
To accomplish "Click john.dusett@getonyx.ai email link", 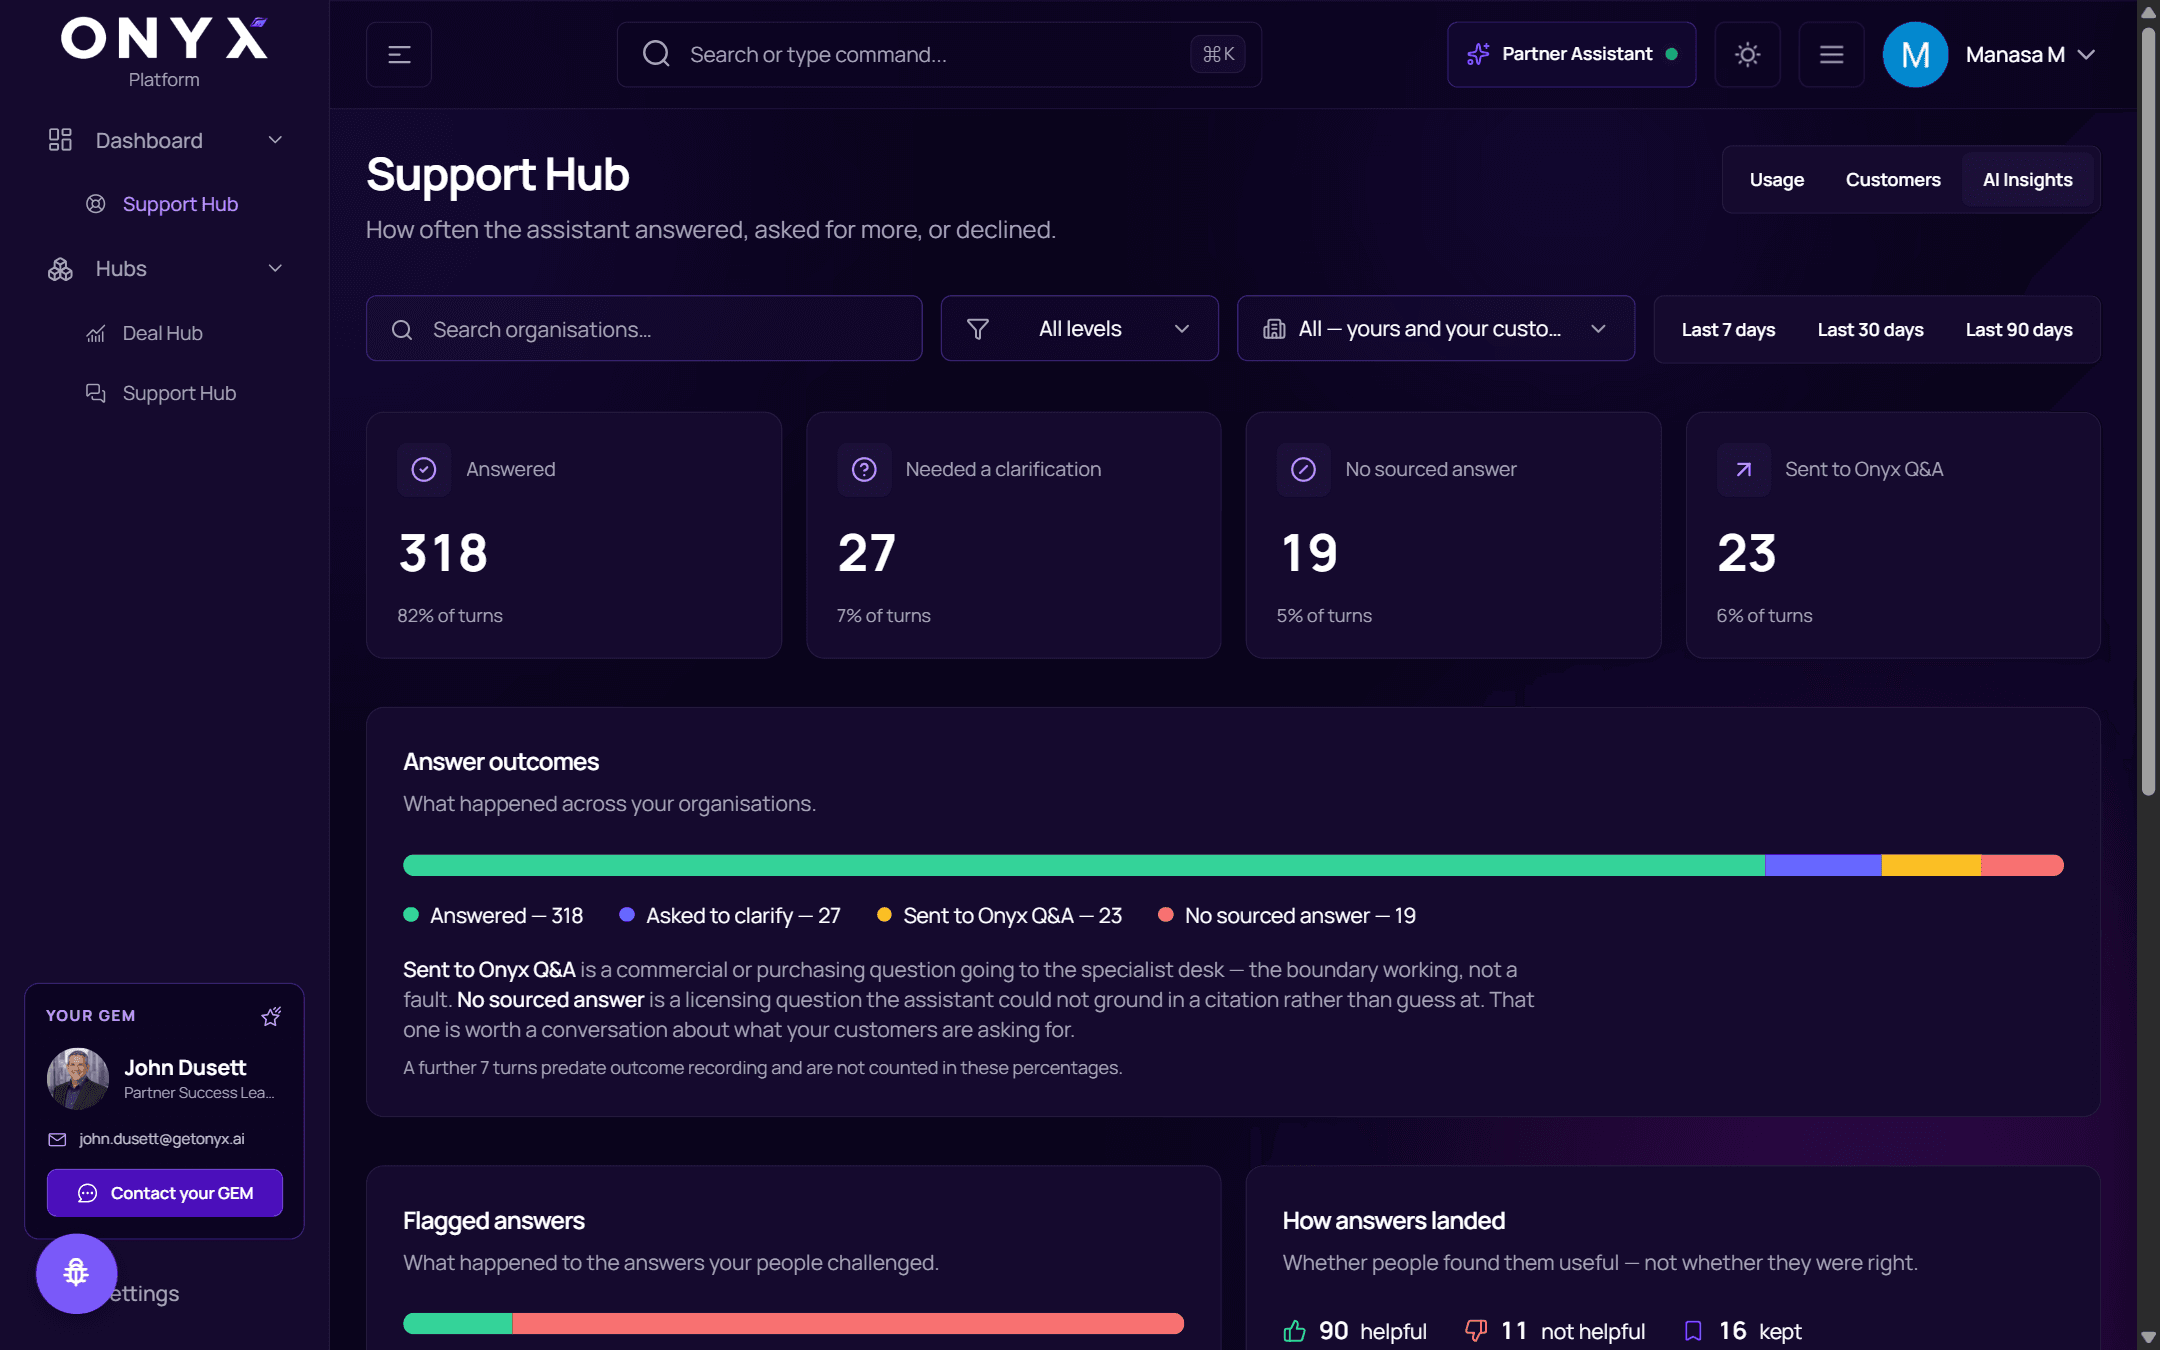I will tap(162, 1139).
